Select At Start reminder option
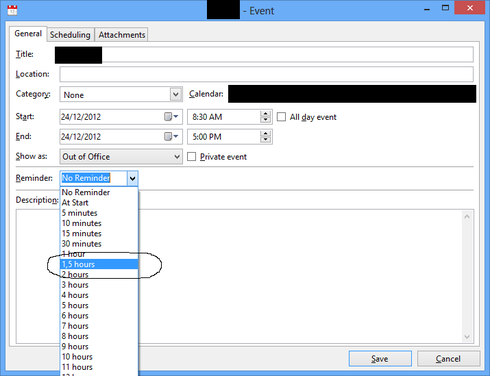Image resolution: width=490 pixels, height=376 pixels. (x=99, y=203)
